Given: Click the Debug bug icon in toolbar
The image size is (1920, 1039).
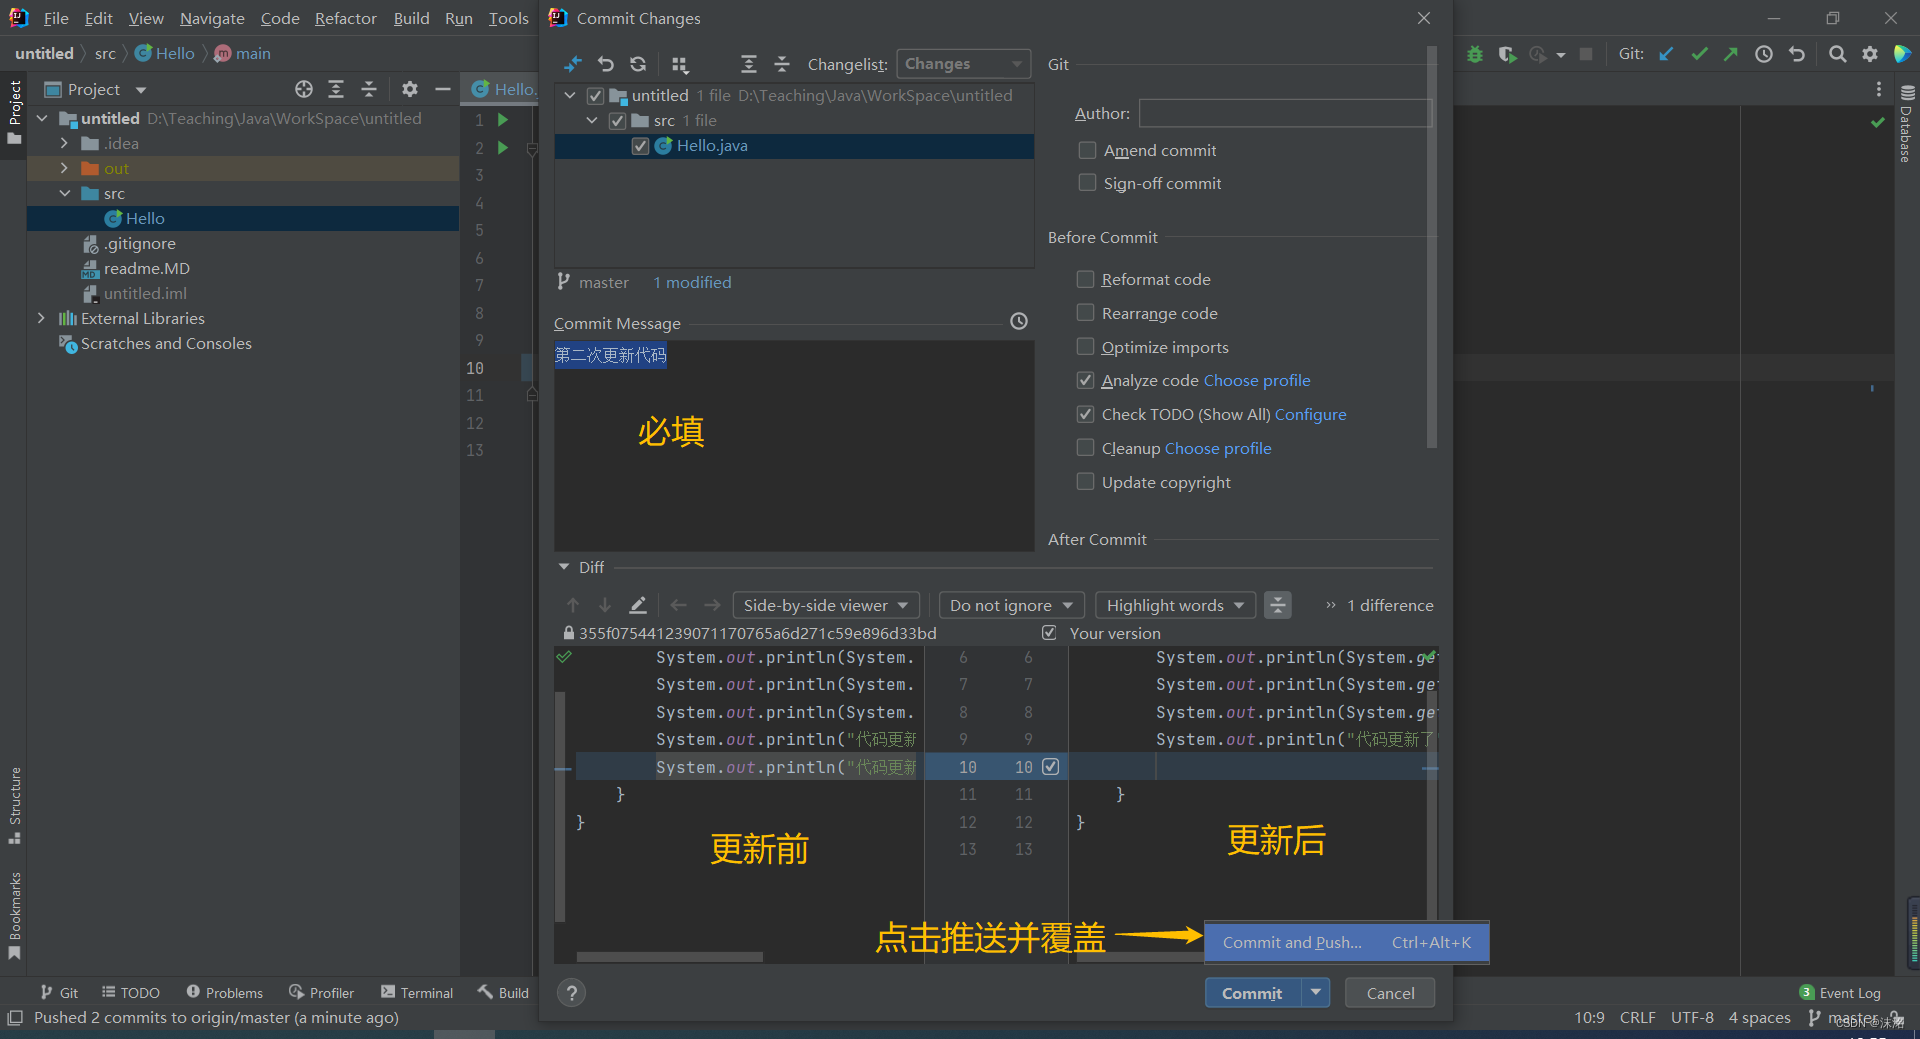Looking at the screenshot, I should coord(1475,54).
